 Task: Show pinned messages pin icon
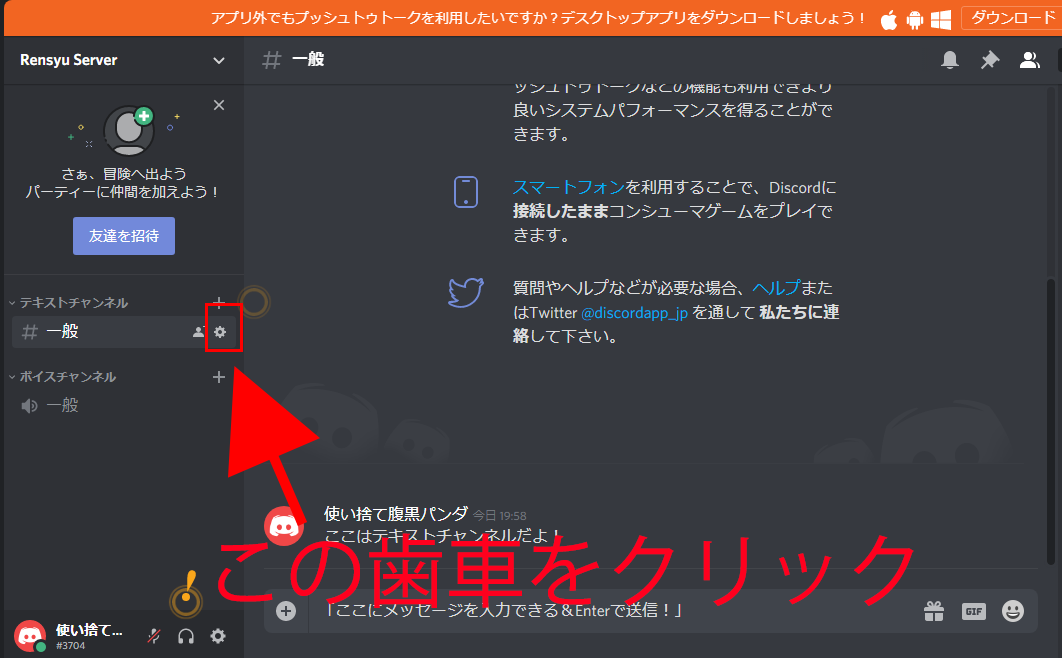[x=990, y=60]
